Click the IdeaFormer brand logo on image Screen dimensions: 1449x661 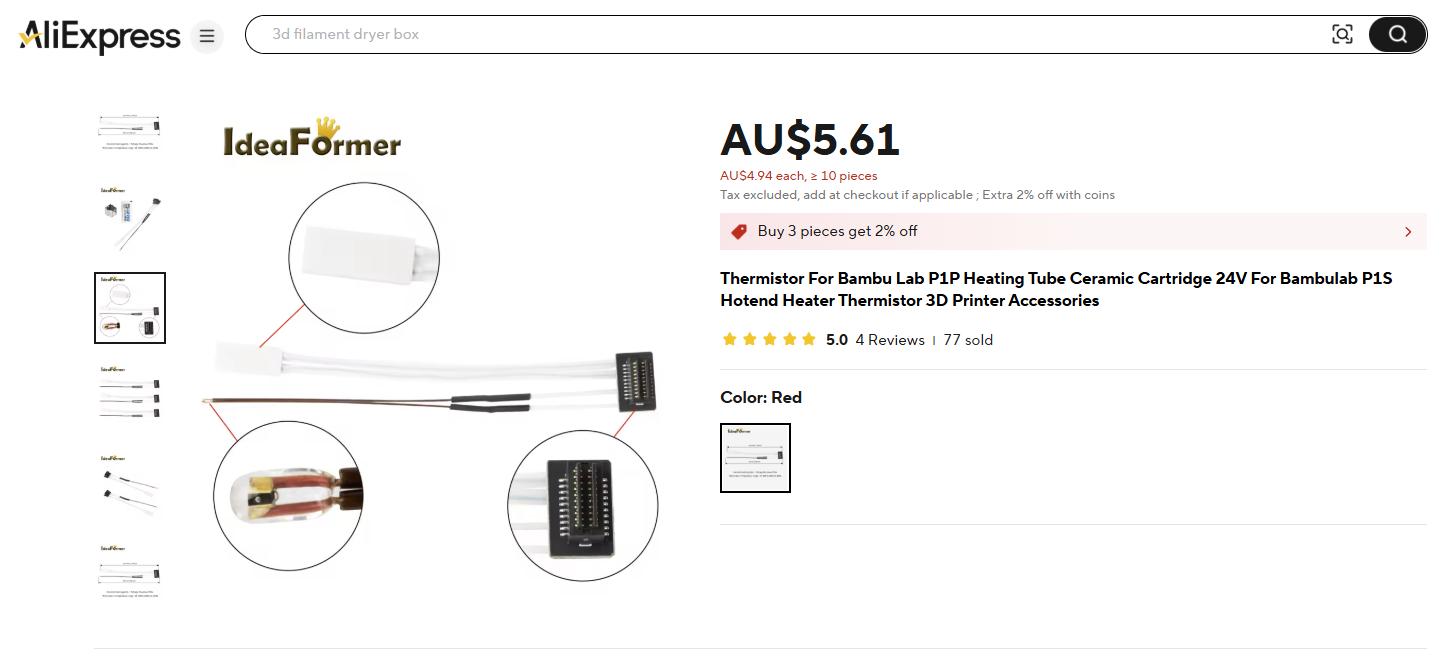pyautogui.click(x=311, y=139)
